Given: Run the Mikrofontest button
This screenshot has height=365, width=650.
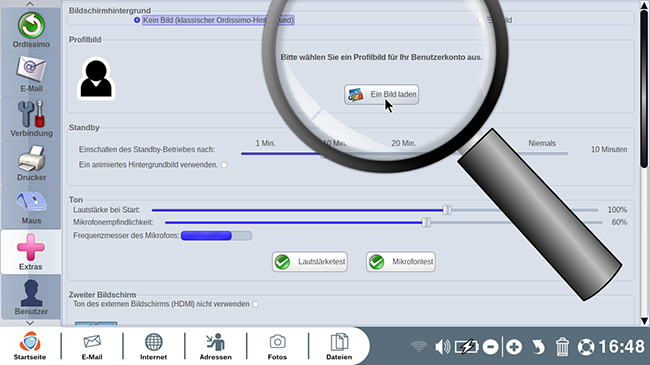Looking at the screenshot, I should coord(401,262).
